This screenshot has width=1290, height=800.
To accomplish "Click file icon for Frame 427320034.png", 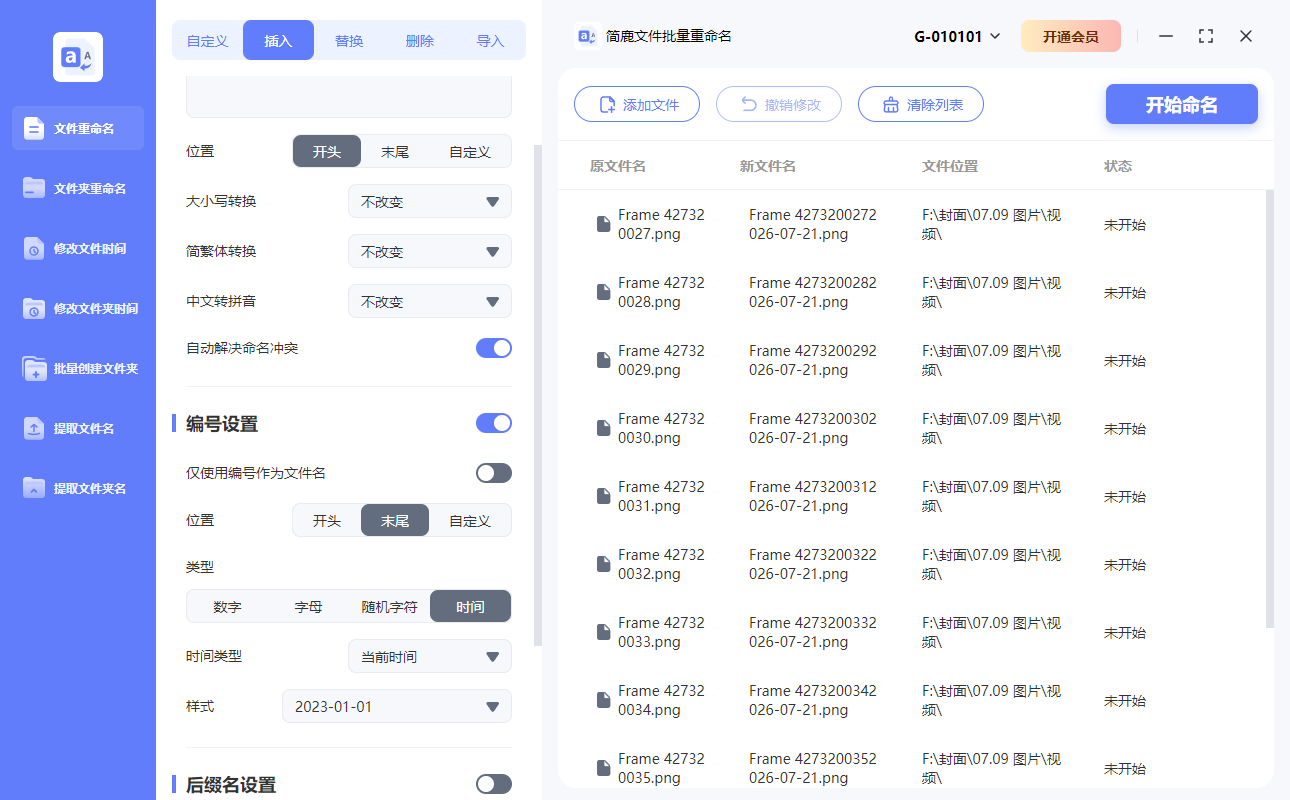I will pos(603,700).
